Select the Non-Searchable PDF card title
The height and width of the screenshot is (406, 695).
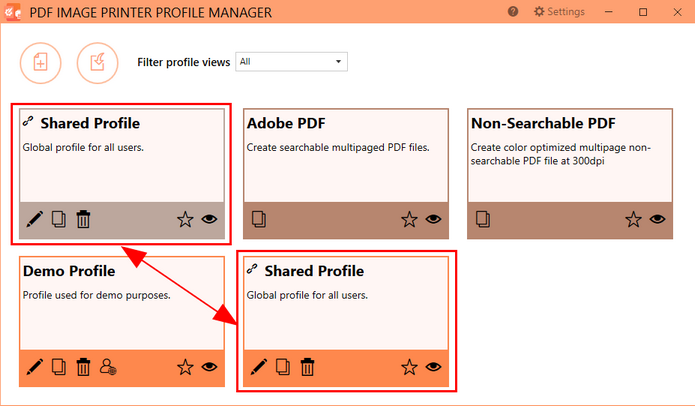(x=543, y=123)
